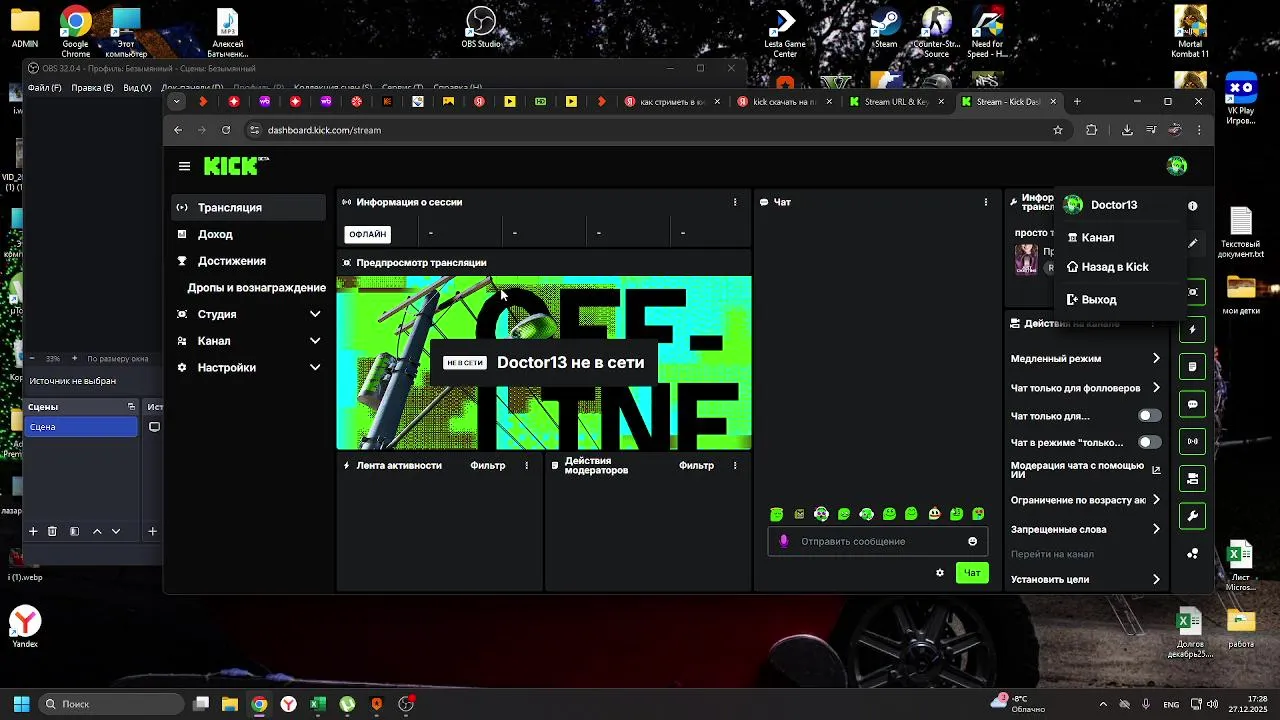The width and height of the screenshot is (1280, 720).
Task: Click the broadcast signal icon in right sidebar
Action: [1192, 442]
